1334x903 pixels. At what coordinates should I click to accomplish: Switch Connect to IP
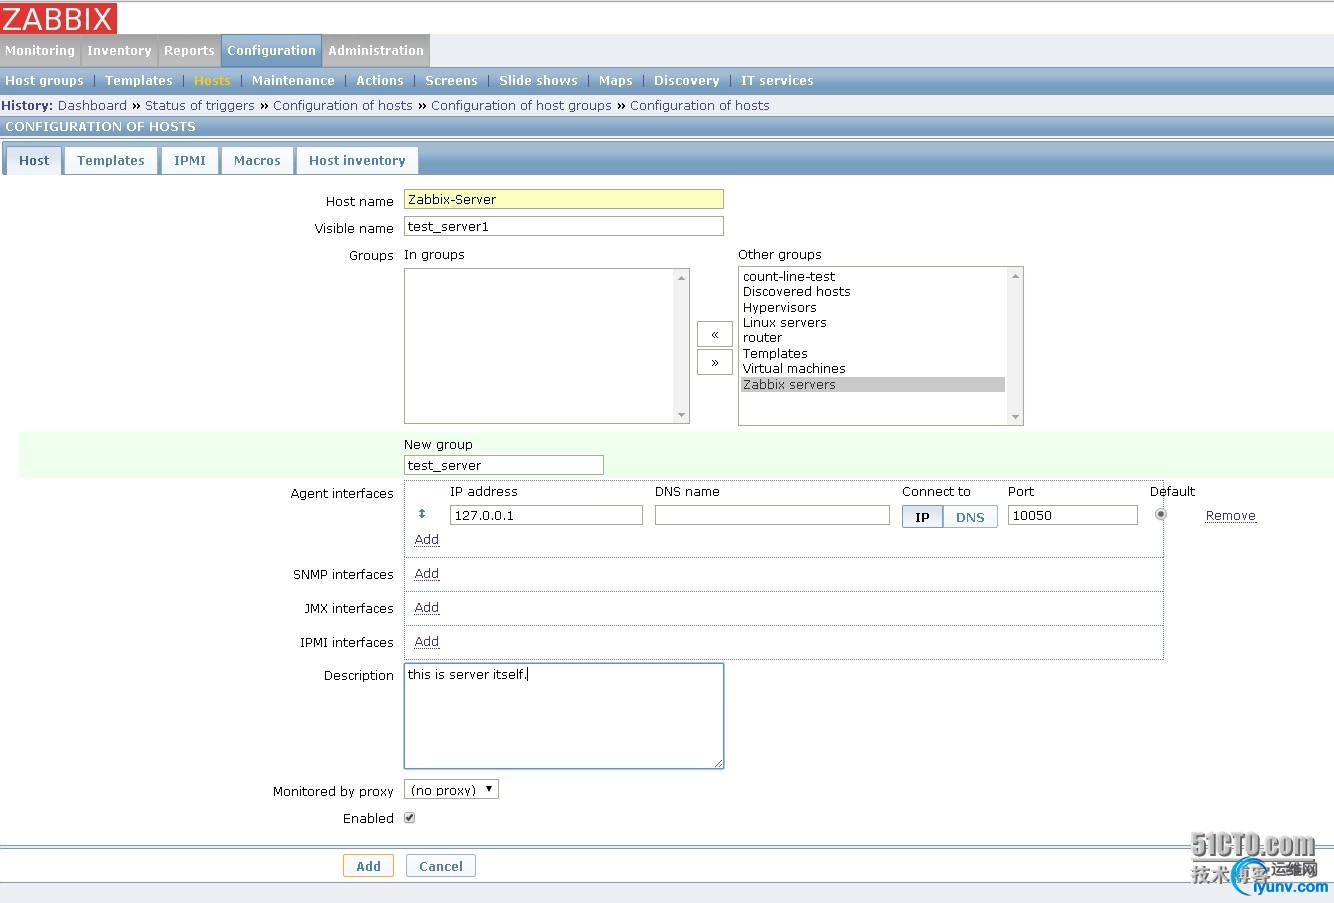click(922, 517)
